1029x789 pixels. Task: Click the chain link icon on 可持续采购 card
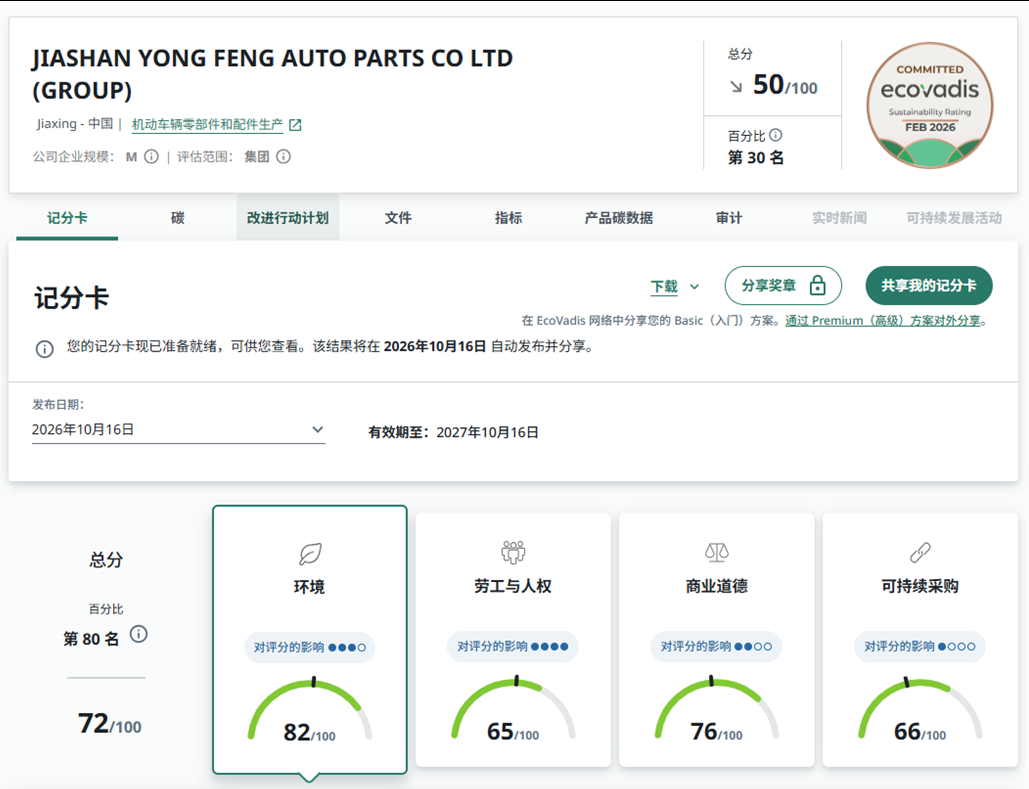click(x=920, y=552)
